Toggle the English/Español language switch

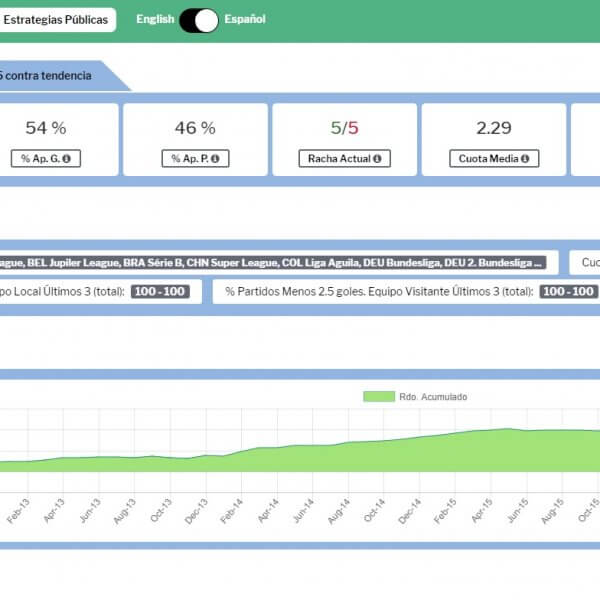pos(199,20)
